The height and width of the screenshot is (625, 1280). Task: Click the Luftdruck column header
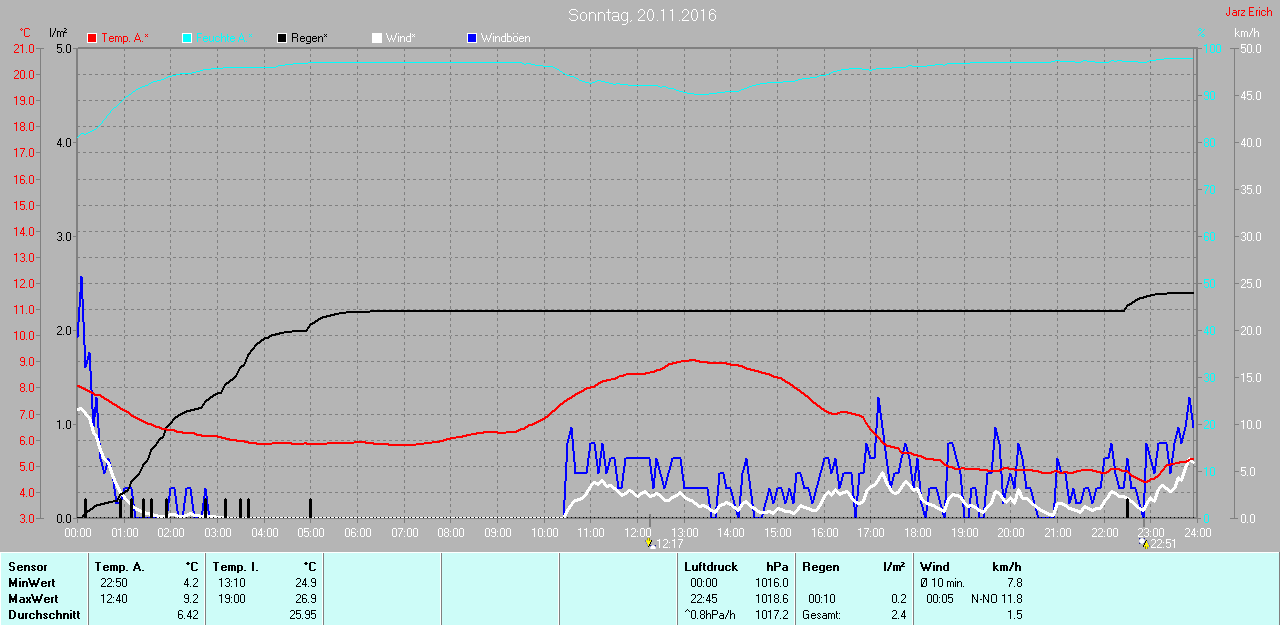pos(711,567)
